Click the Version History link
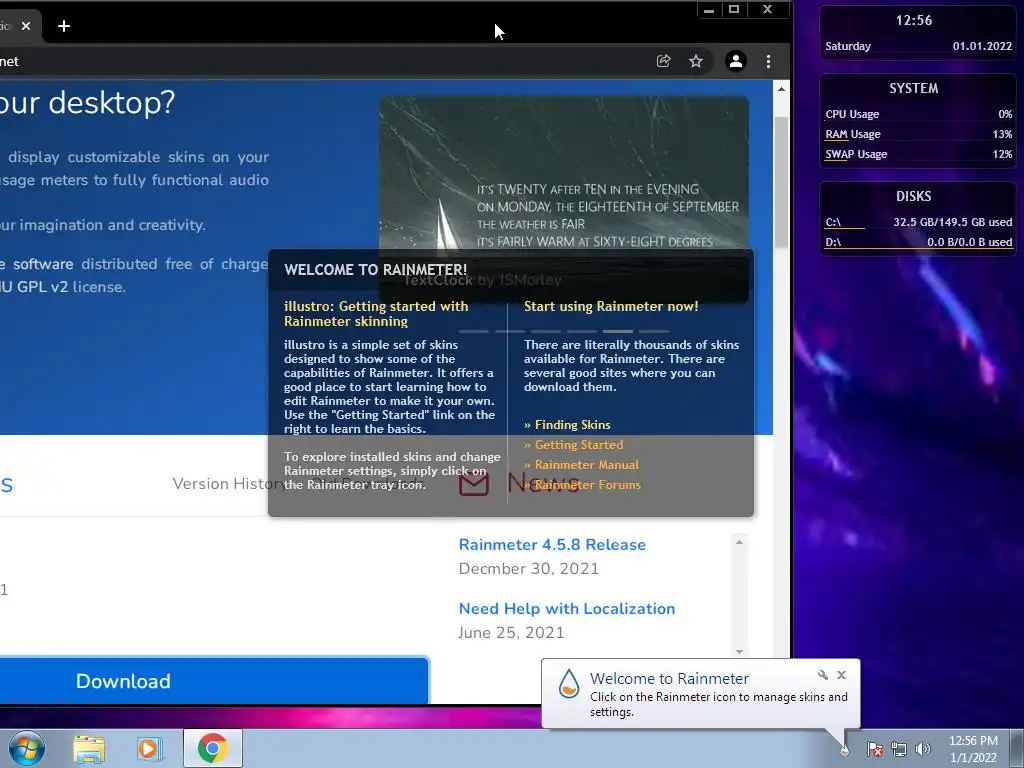 click(x=228, y=484)
